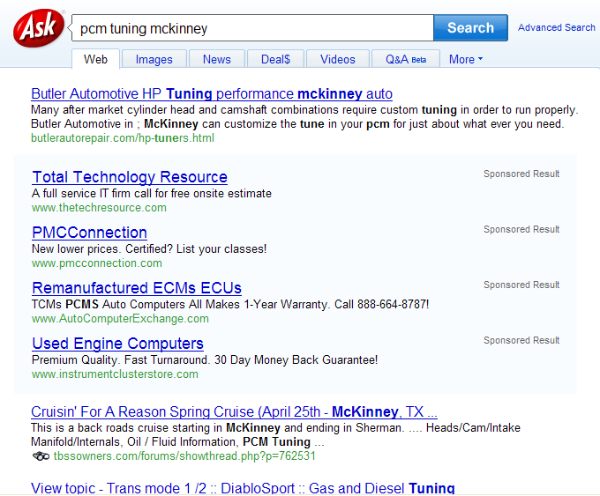Switch to the Images tab
This screenshot has height=496, width=600.
coord(154,59)
